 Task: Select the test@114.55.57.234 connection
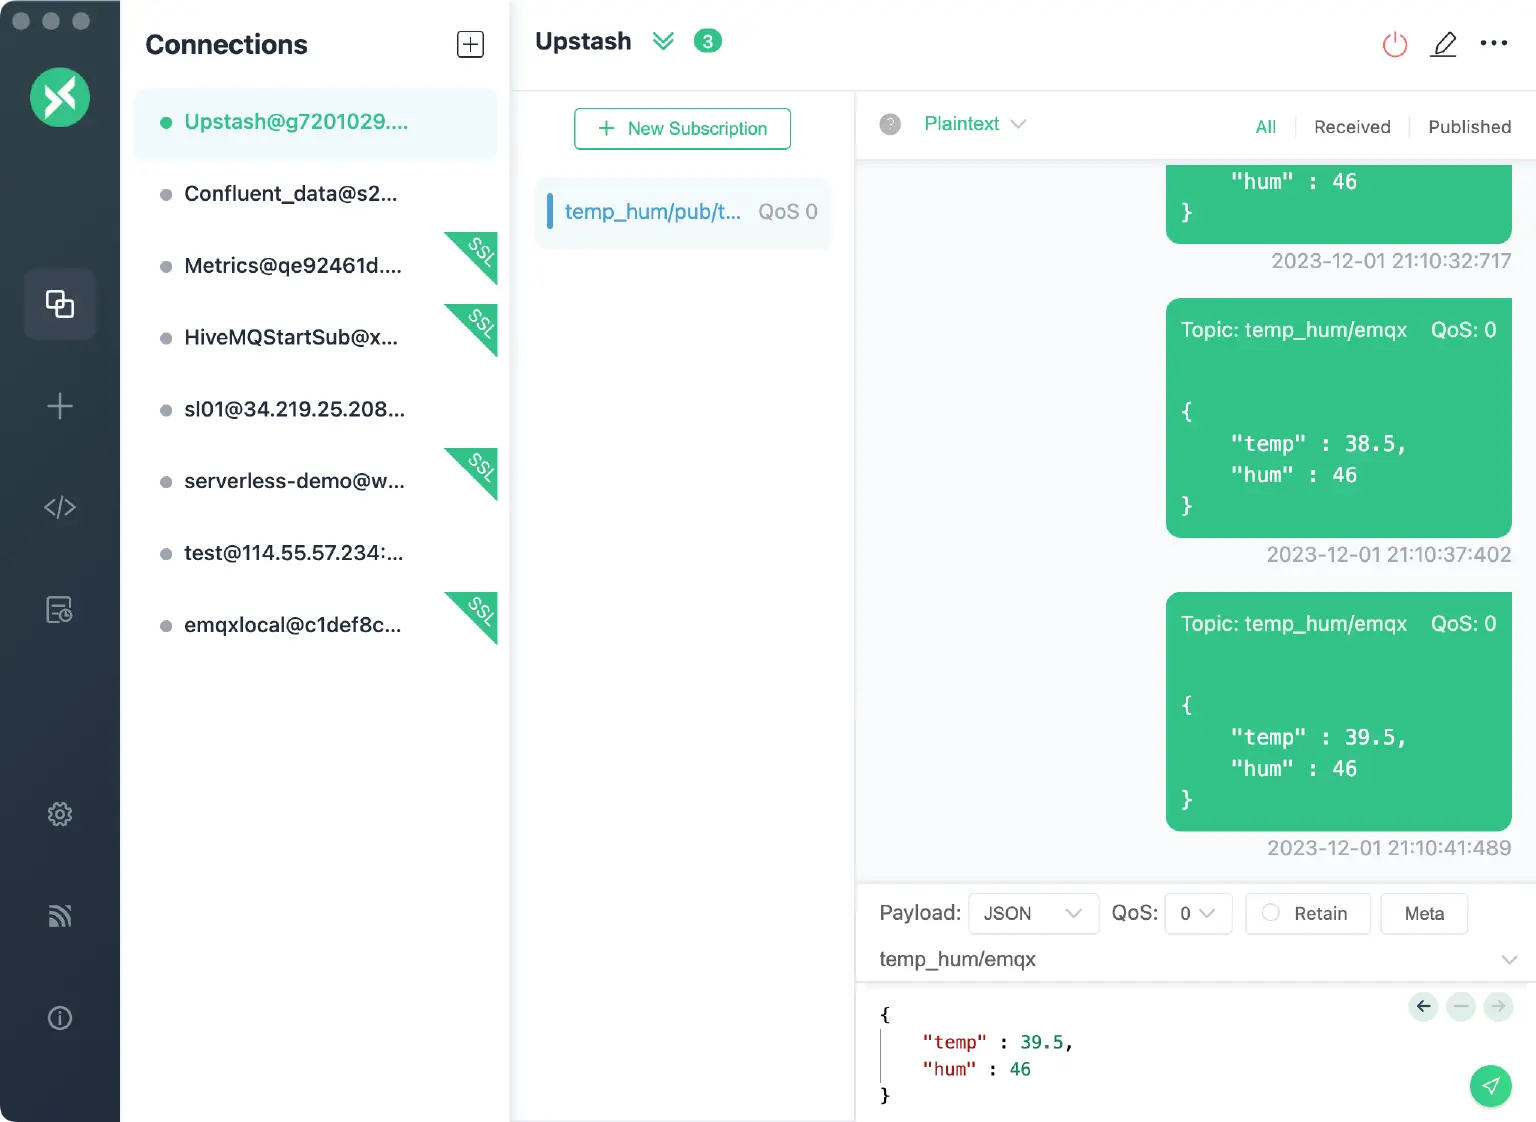[315, 554]
